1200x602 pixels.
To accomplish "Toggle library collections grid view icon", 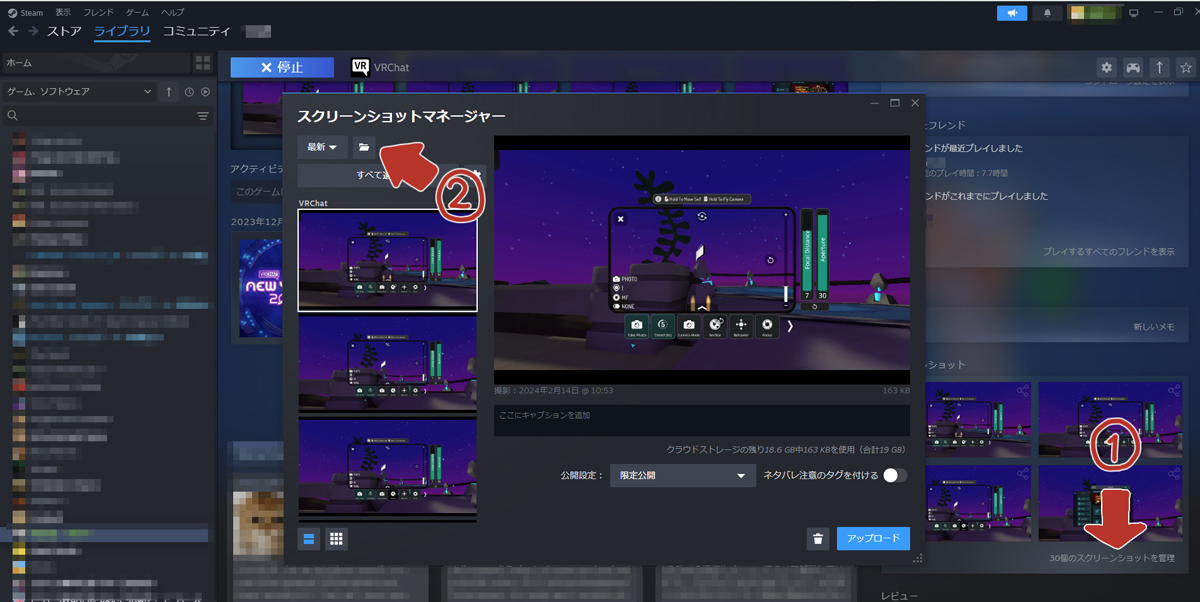I will [x=203, y=63].
